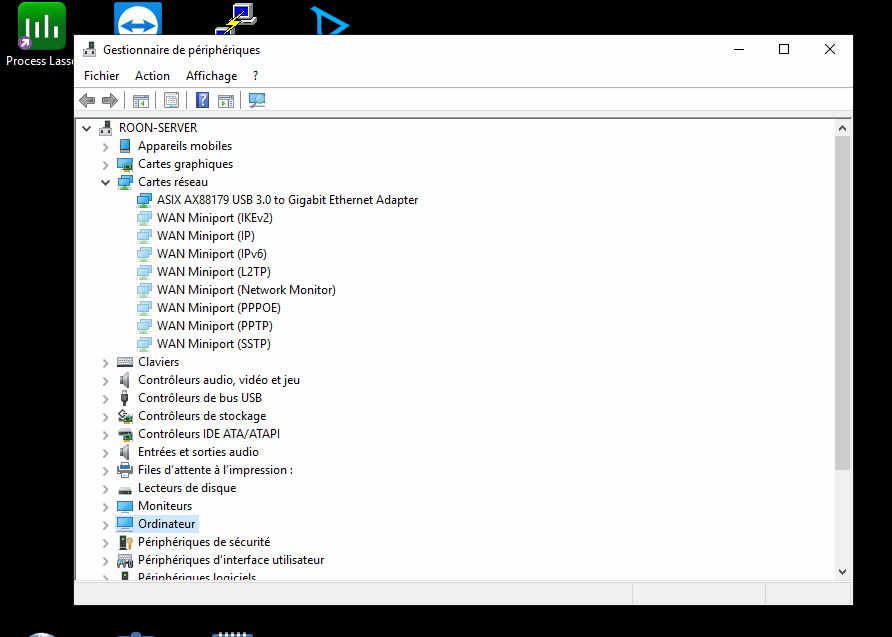Select WAN Miniport (IPv6)
892x637 pixels.
pos(212,254)
